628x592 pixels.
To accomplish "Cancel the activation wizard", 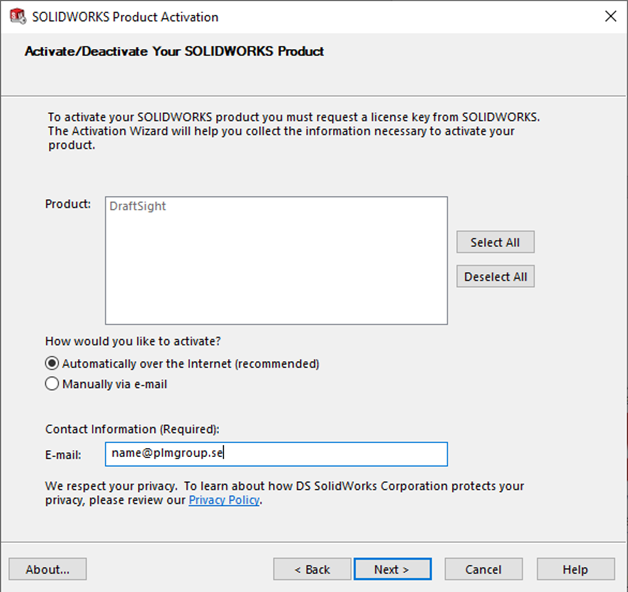I will pyautogui.click(x=483, y=569).
